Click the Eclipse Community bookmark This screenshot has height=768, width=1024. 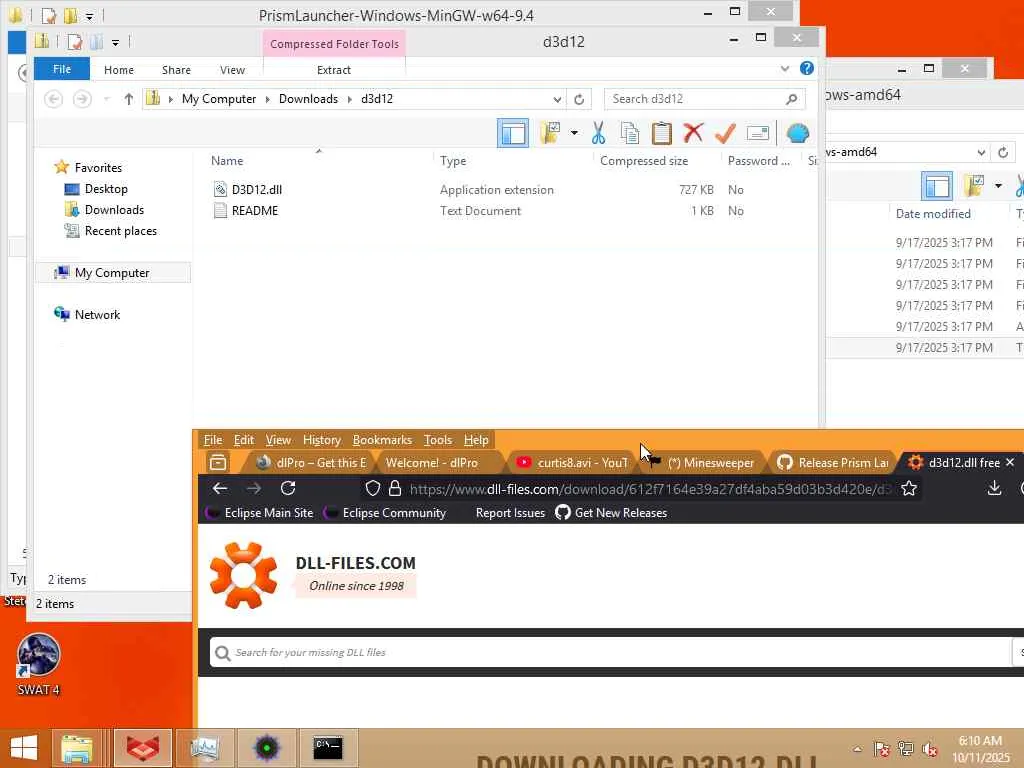tap(386, 513)
